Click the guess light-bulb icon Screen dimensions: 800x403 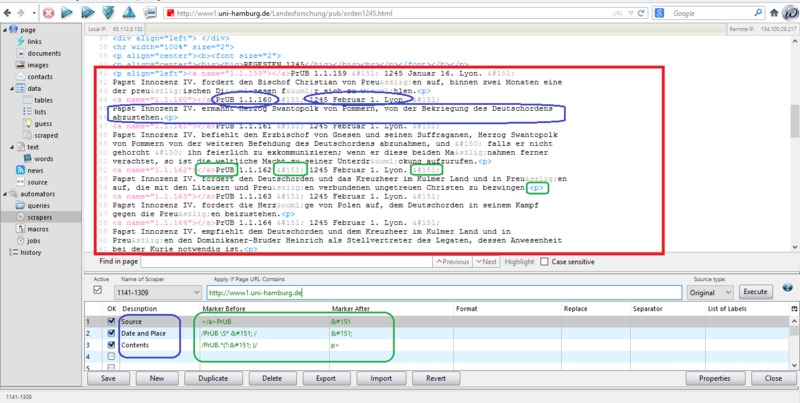pos(28,123)
